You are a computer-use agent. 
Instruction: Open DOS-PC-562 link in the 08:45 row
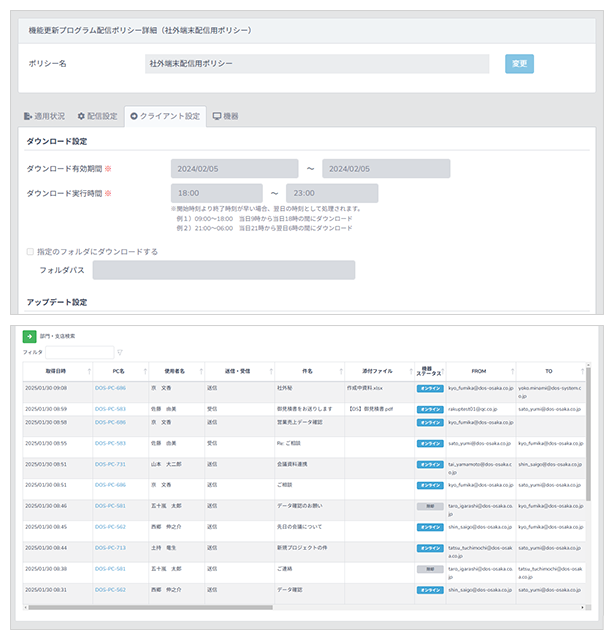(x=110, y=527)
